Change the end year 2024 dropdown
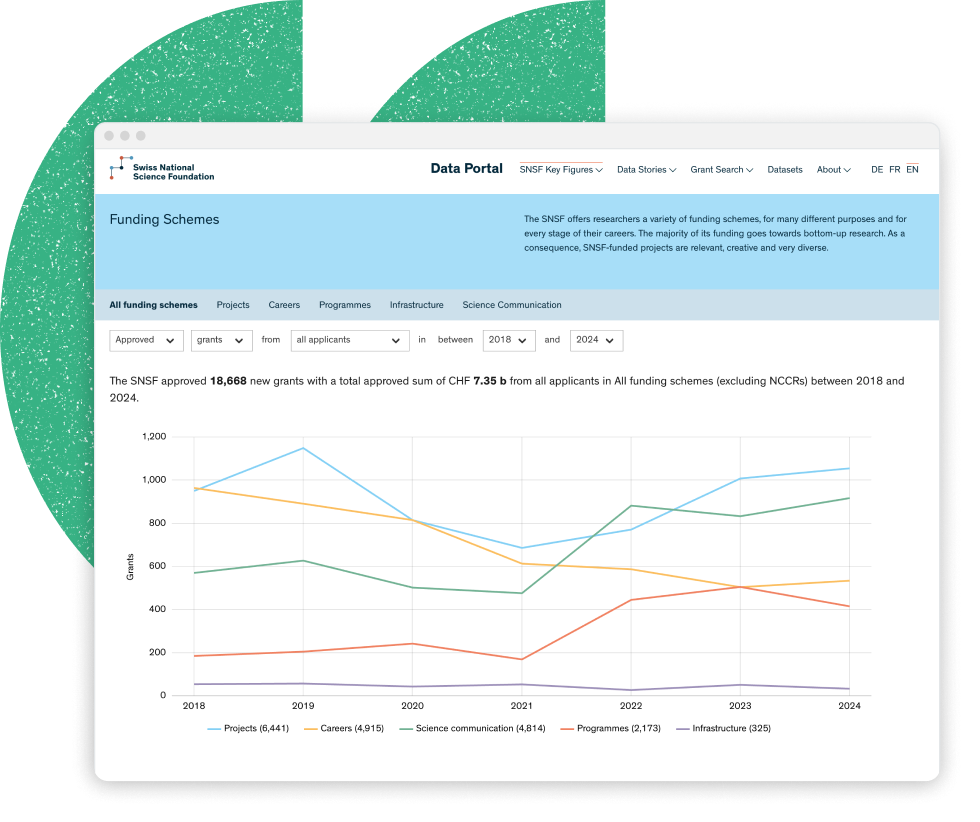Screen dimensions: 980x822 click(x=596, y=340)
